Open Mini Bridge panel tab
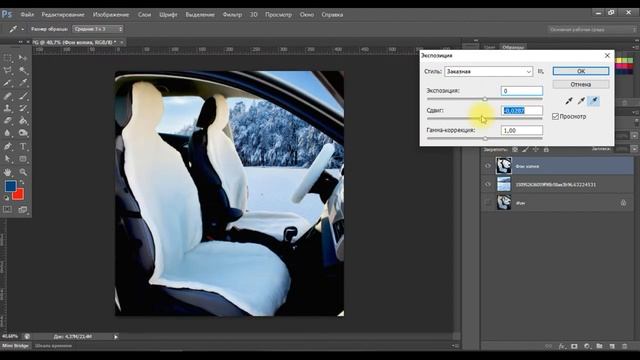The height and width of the screenshot is (360, 640). [x=15, y=346]
